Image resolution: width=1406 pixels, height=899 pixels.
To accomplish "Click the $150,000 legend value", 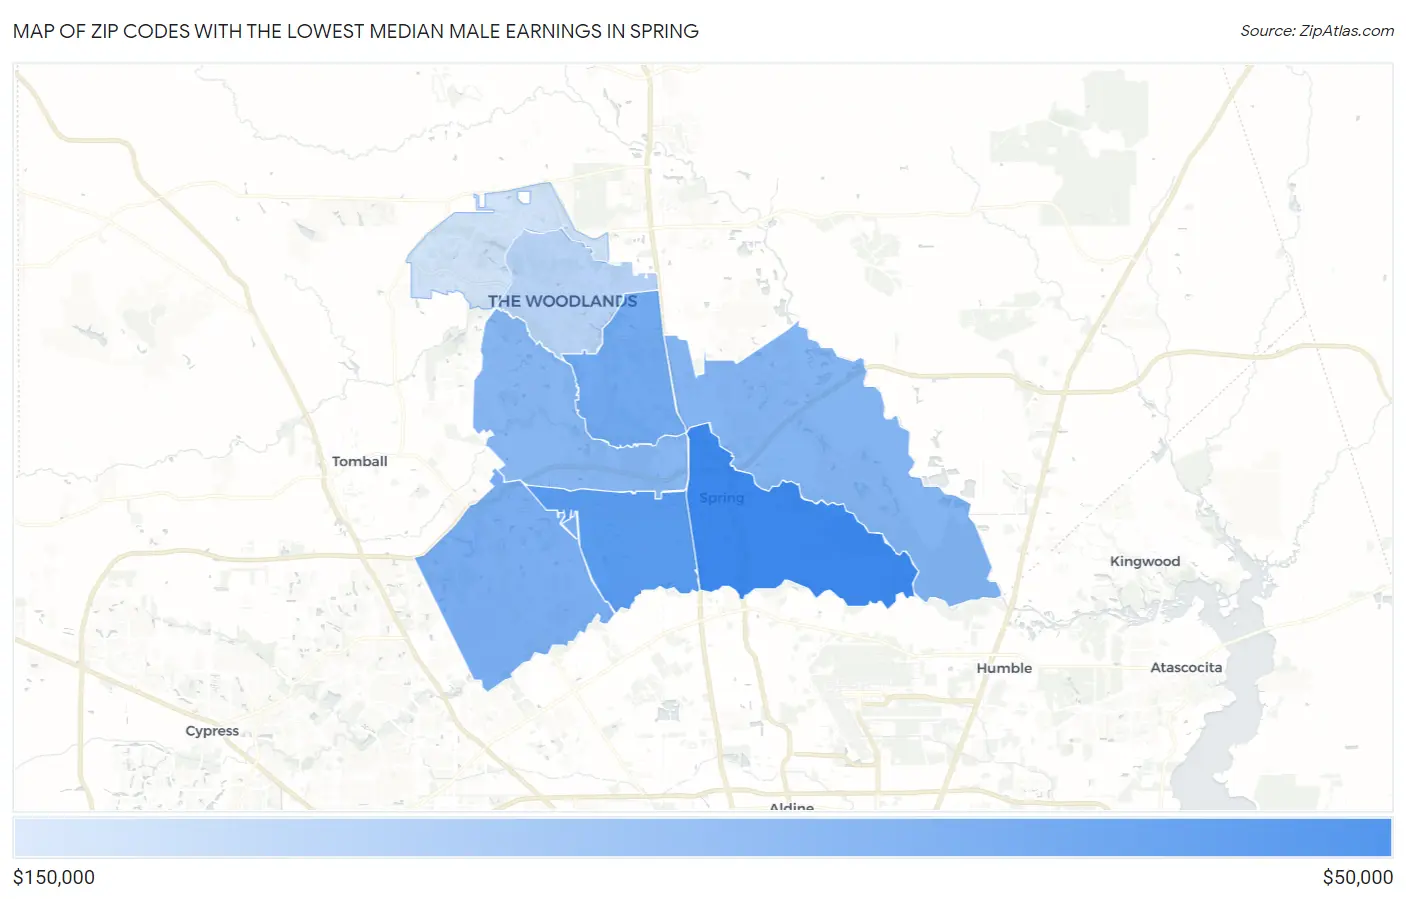I will point(54,877).
